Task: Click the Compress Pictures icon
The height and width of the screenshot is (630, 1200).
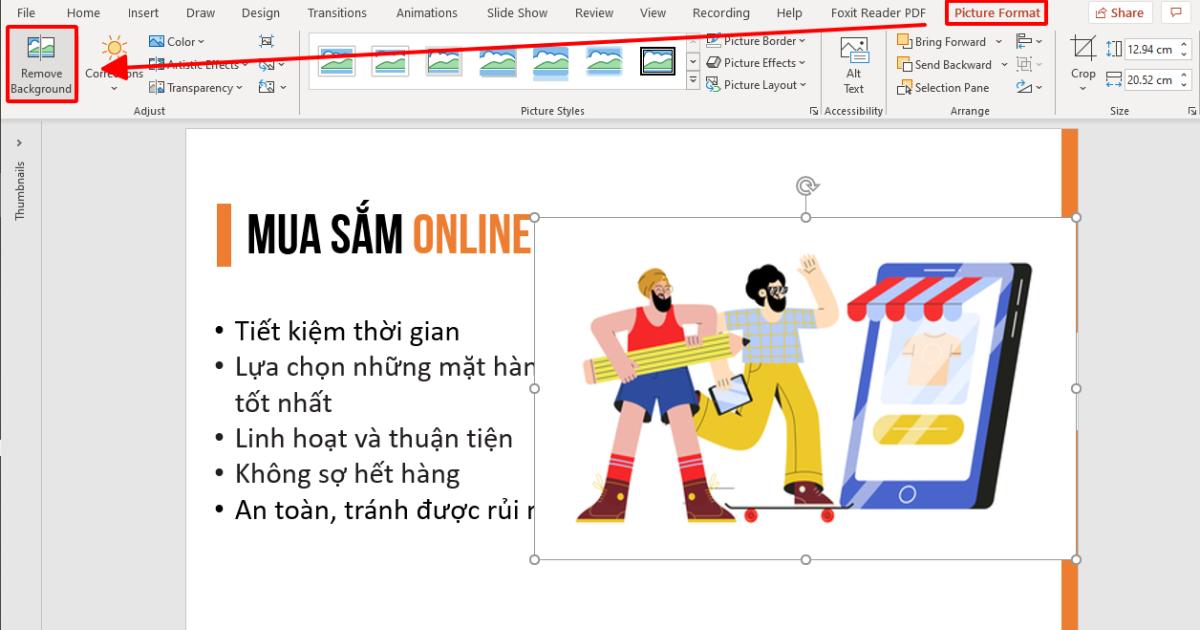Action: pos(266,42)
